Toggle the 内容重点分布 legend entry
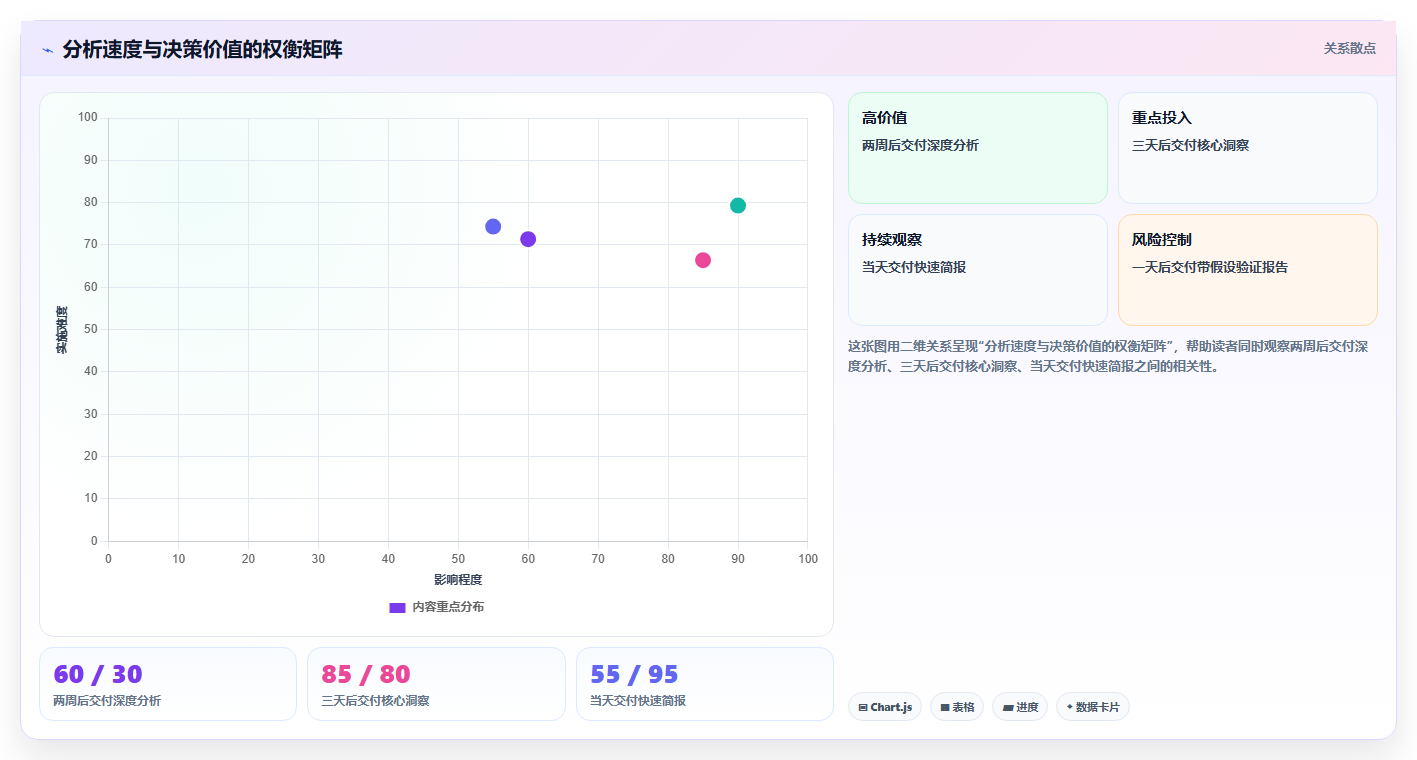1417x760 pixels. click(436, 607)
